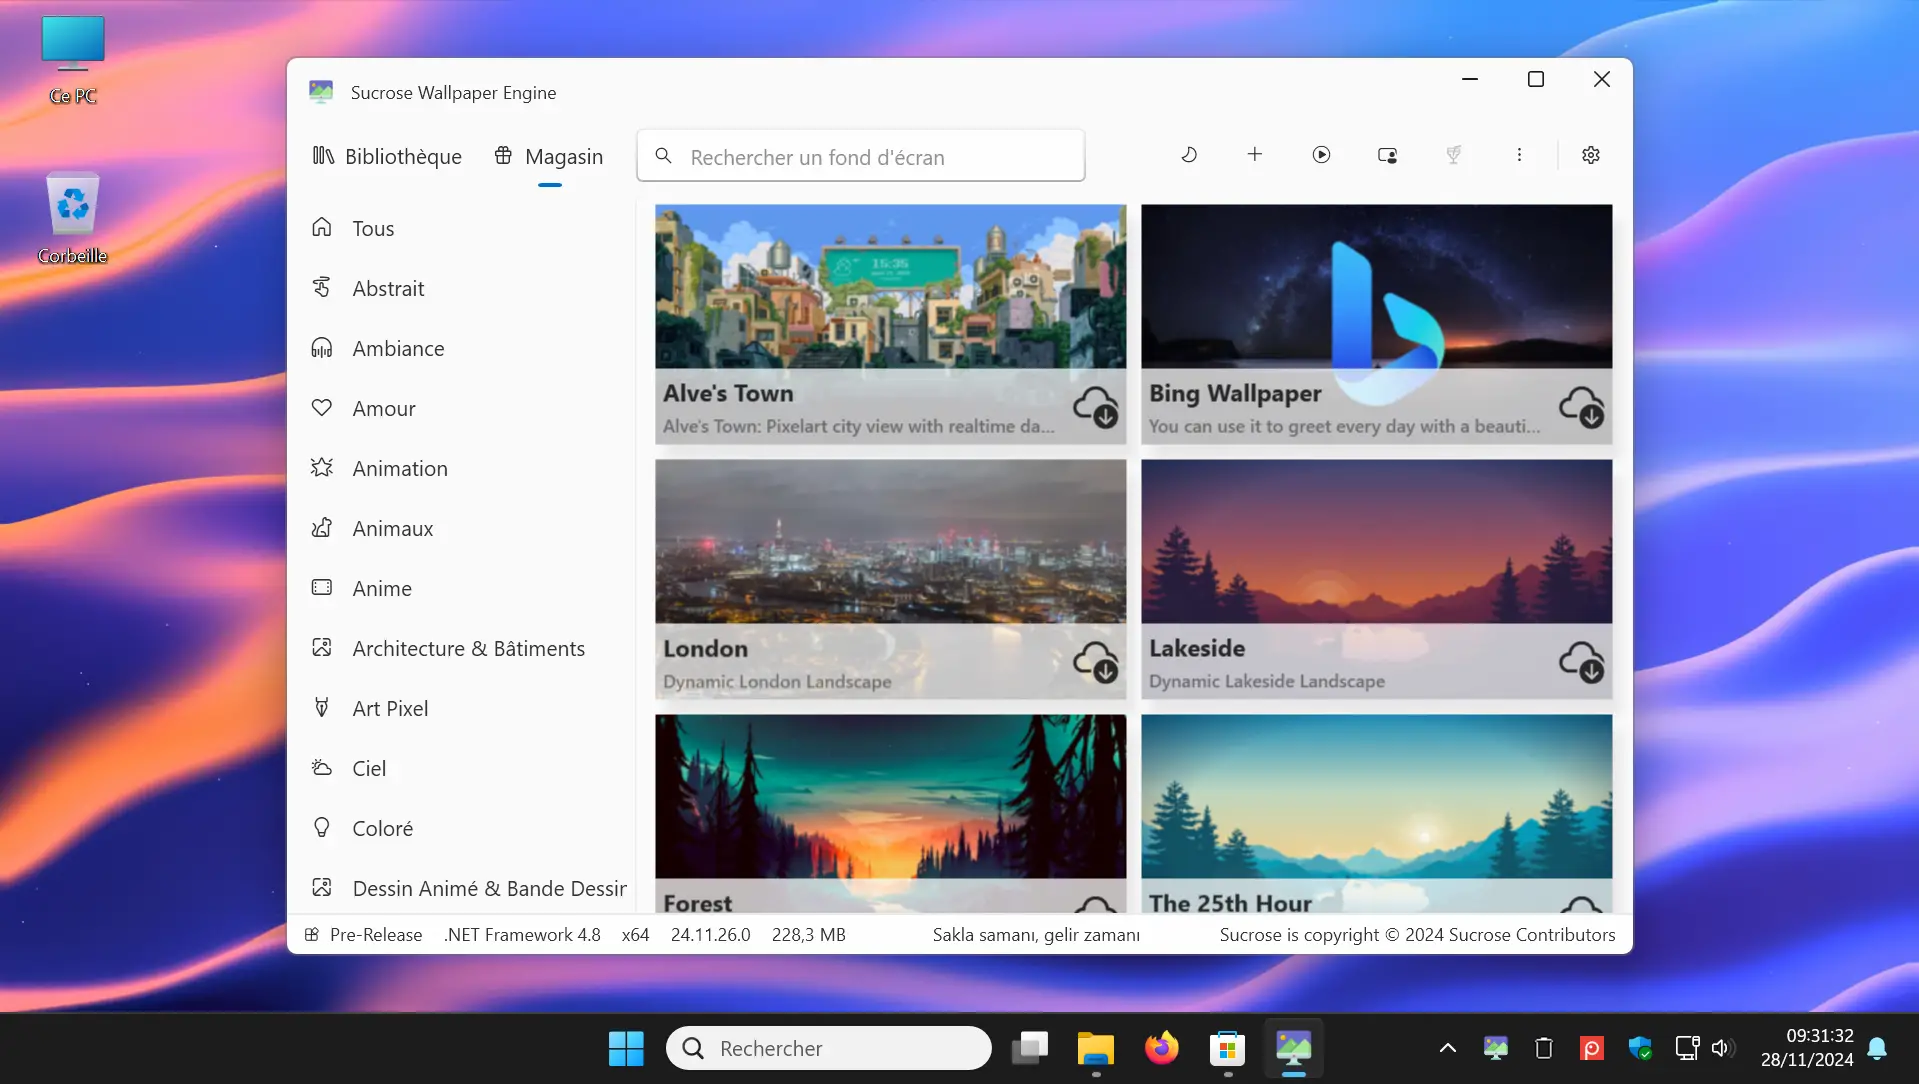The height and width of the screenshot is (1084, 1919).
Task: Open Windows Security shield tray icon
Action: click(x=1640, y=1048)
